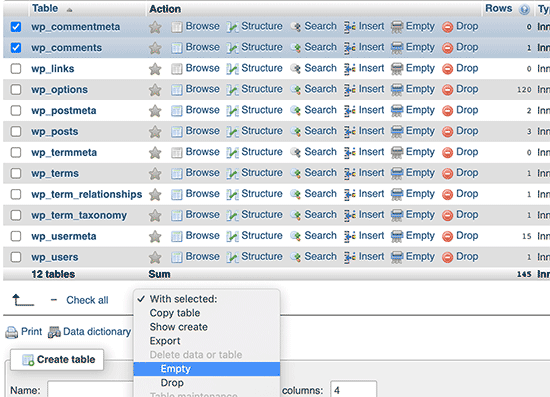Click the Check all link
Image resolution: width=550 pixels, height=397 pixels.
[x=87, y=300]
